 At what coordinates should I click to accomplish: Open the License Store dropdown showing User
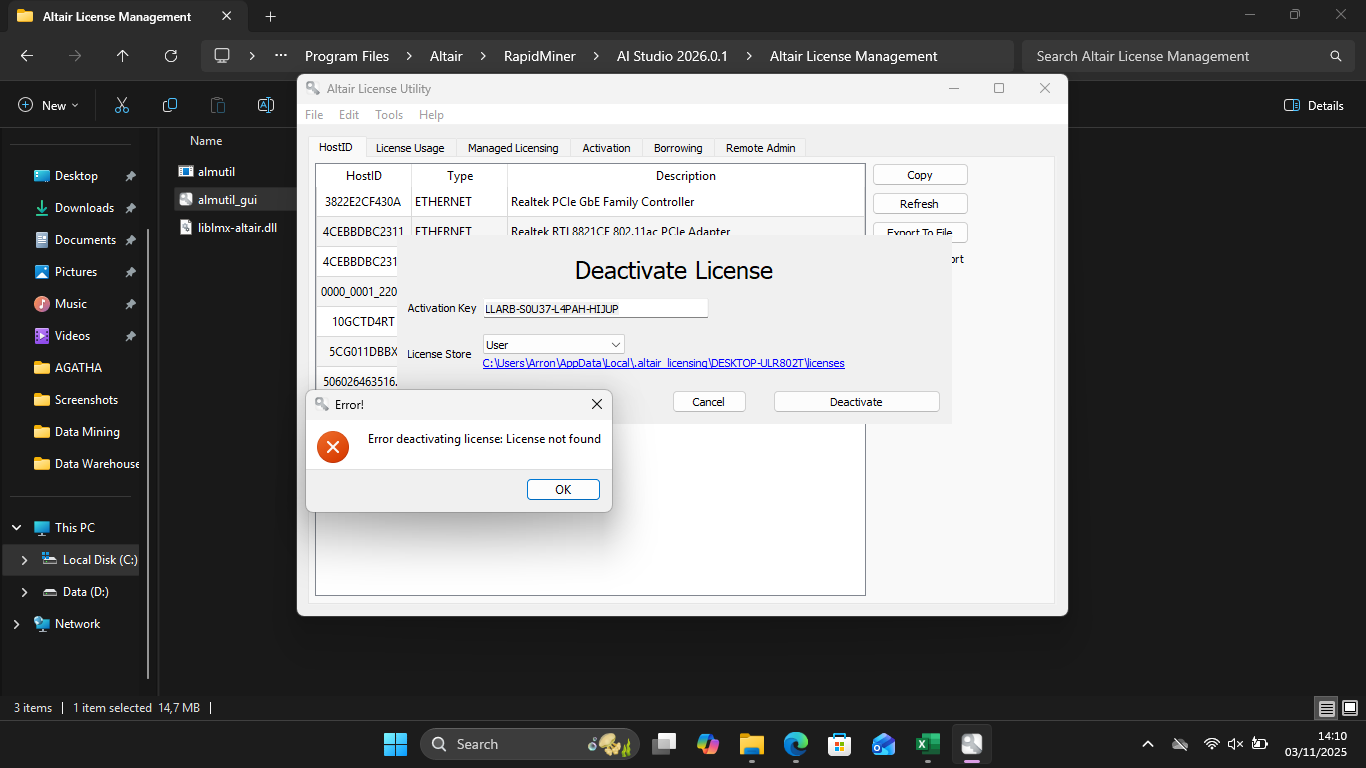click(x=552, y=344)
